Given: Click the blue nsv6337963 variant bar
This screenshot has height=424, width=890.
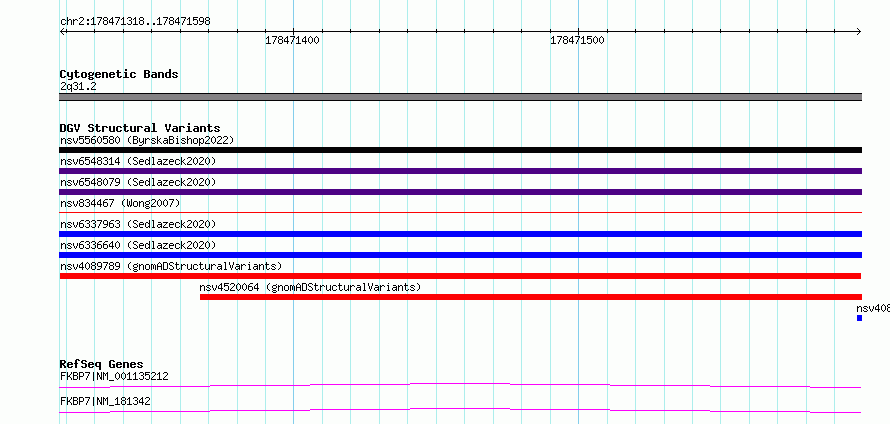Looking at the screenshot, I should [460, 234].
